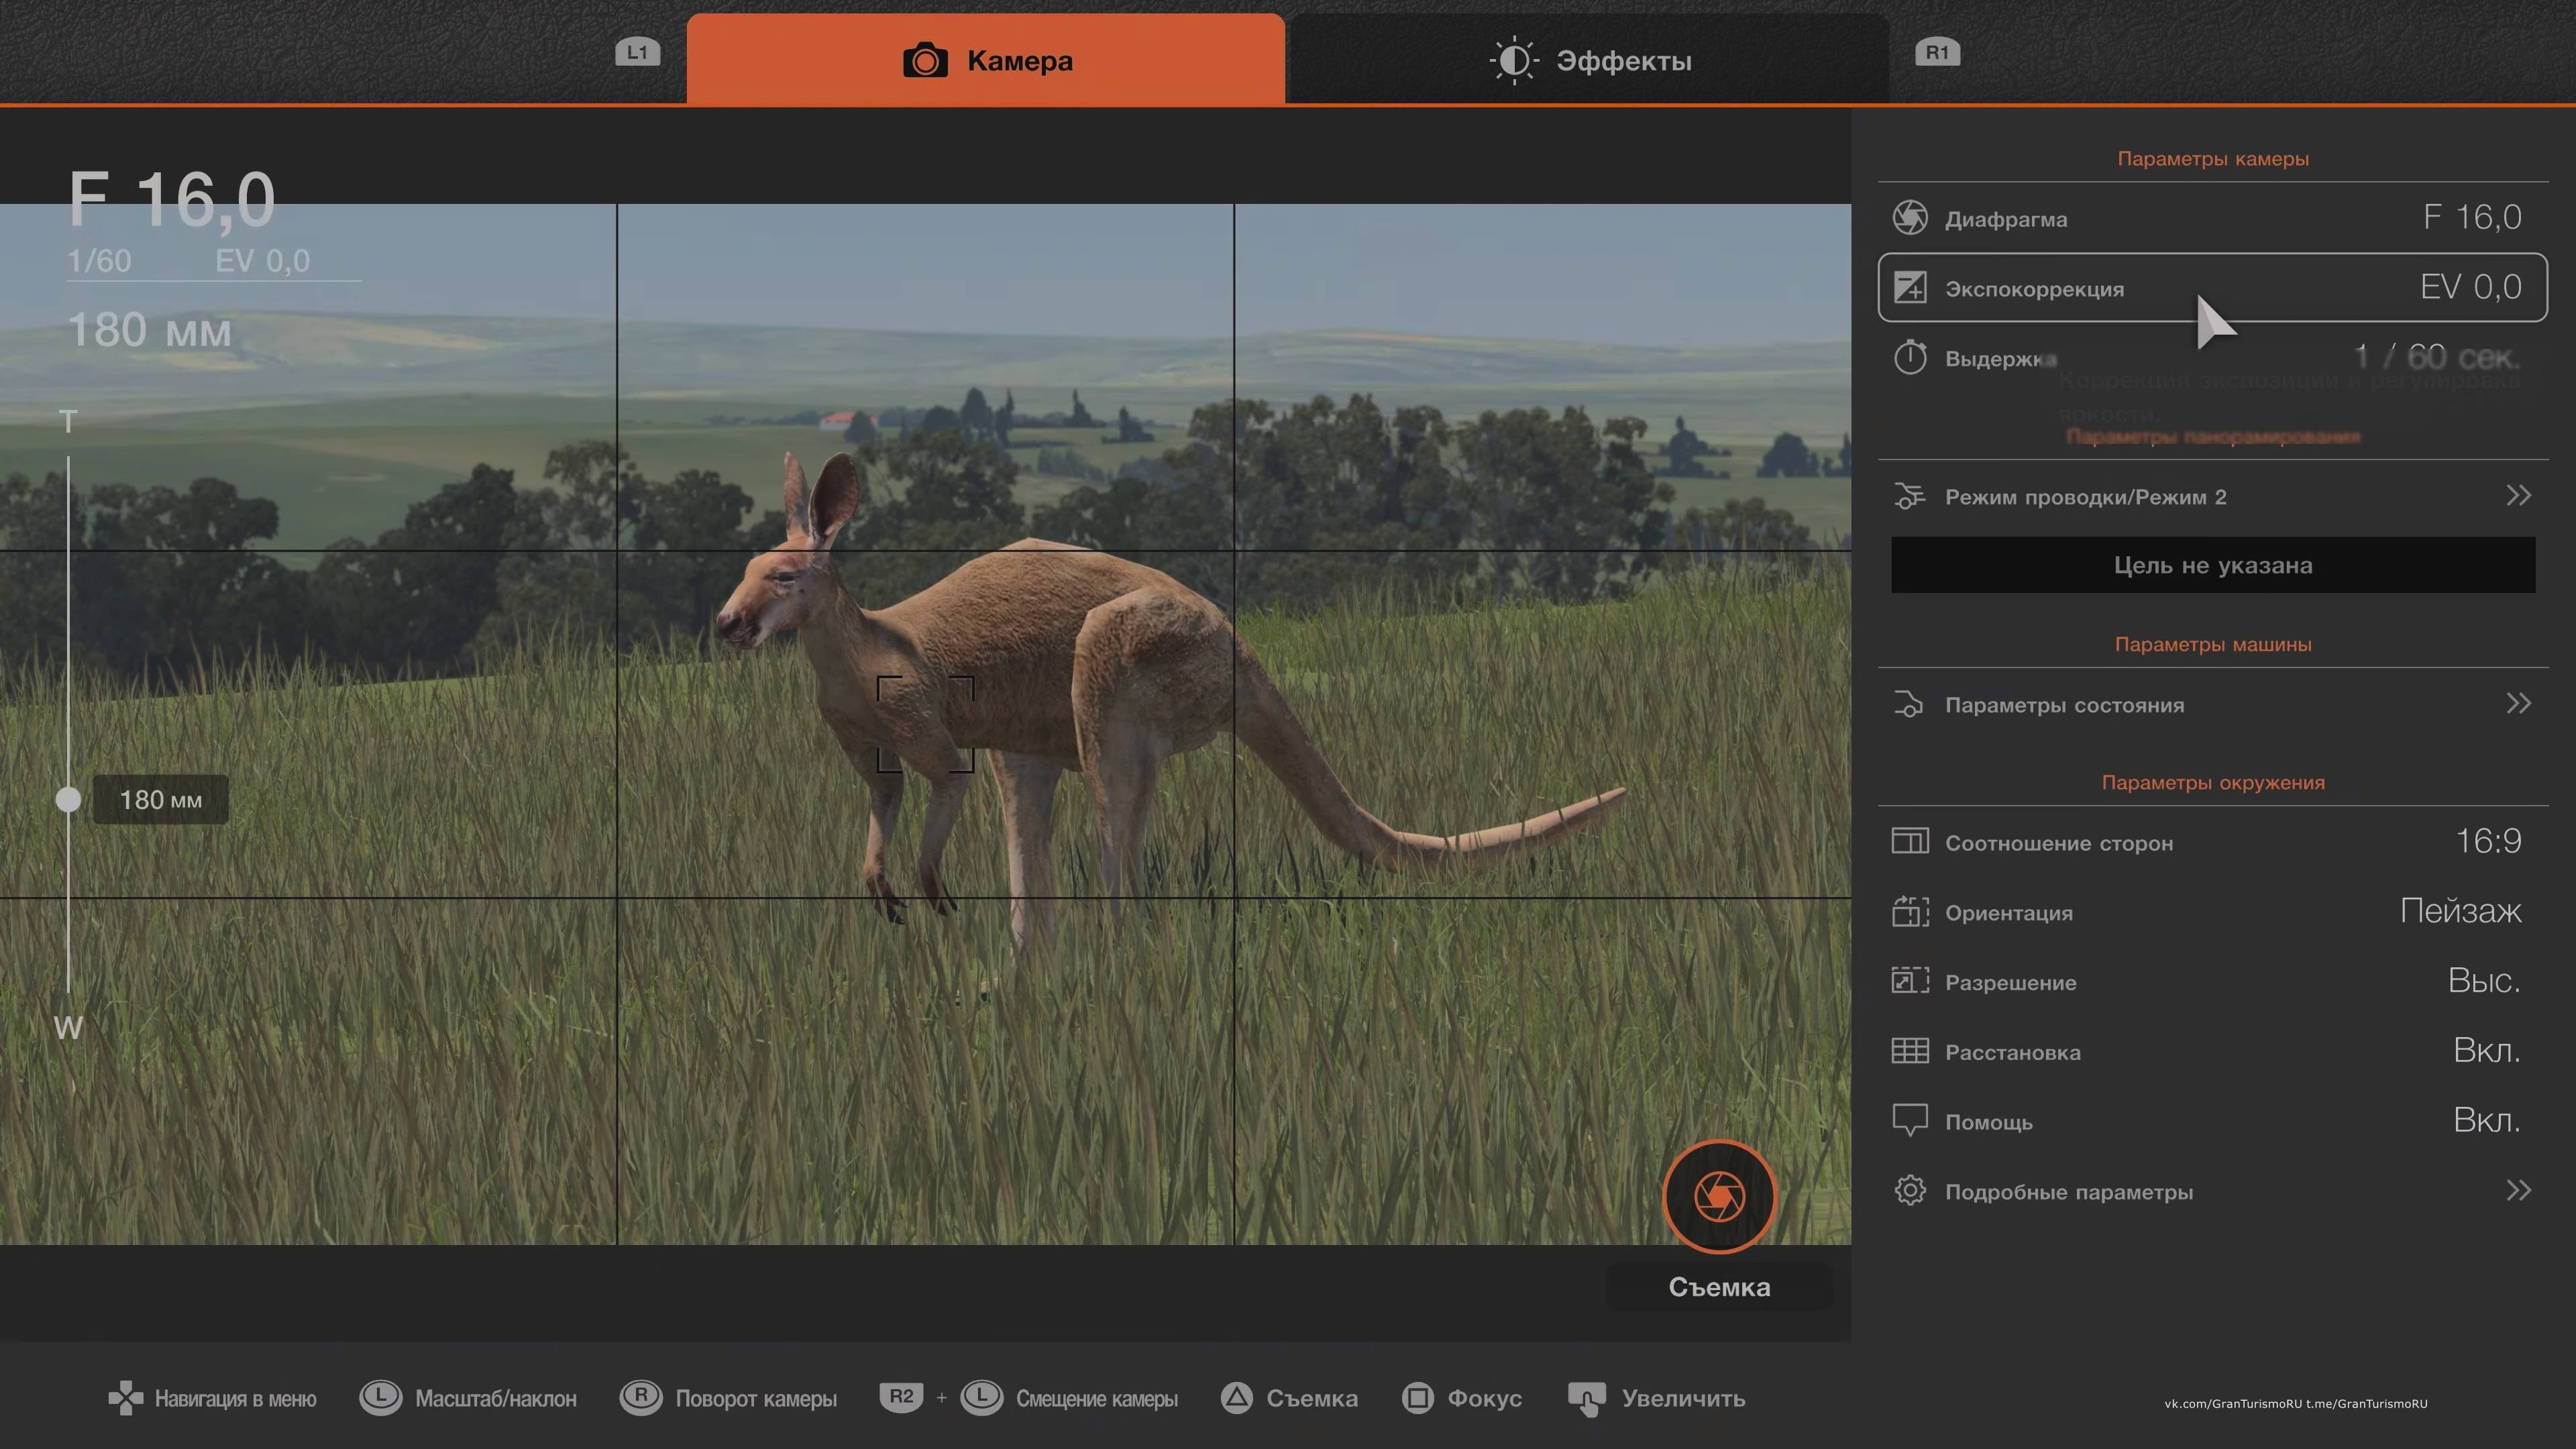Image resolution: width=2576 pixels, height=1449 pixels.
Task: Click the square Фокус hint icon
Action: [1417, 1398]
